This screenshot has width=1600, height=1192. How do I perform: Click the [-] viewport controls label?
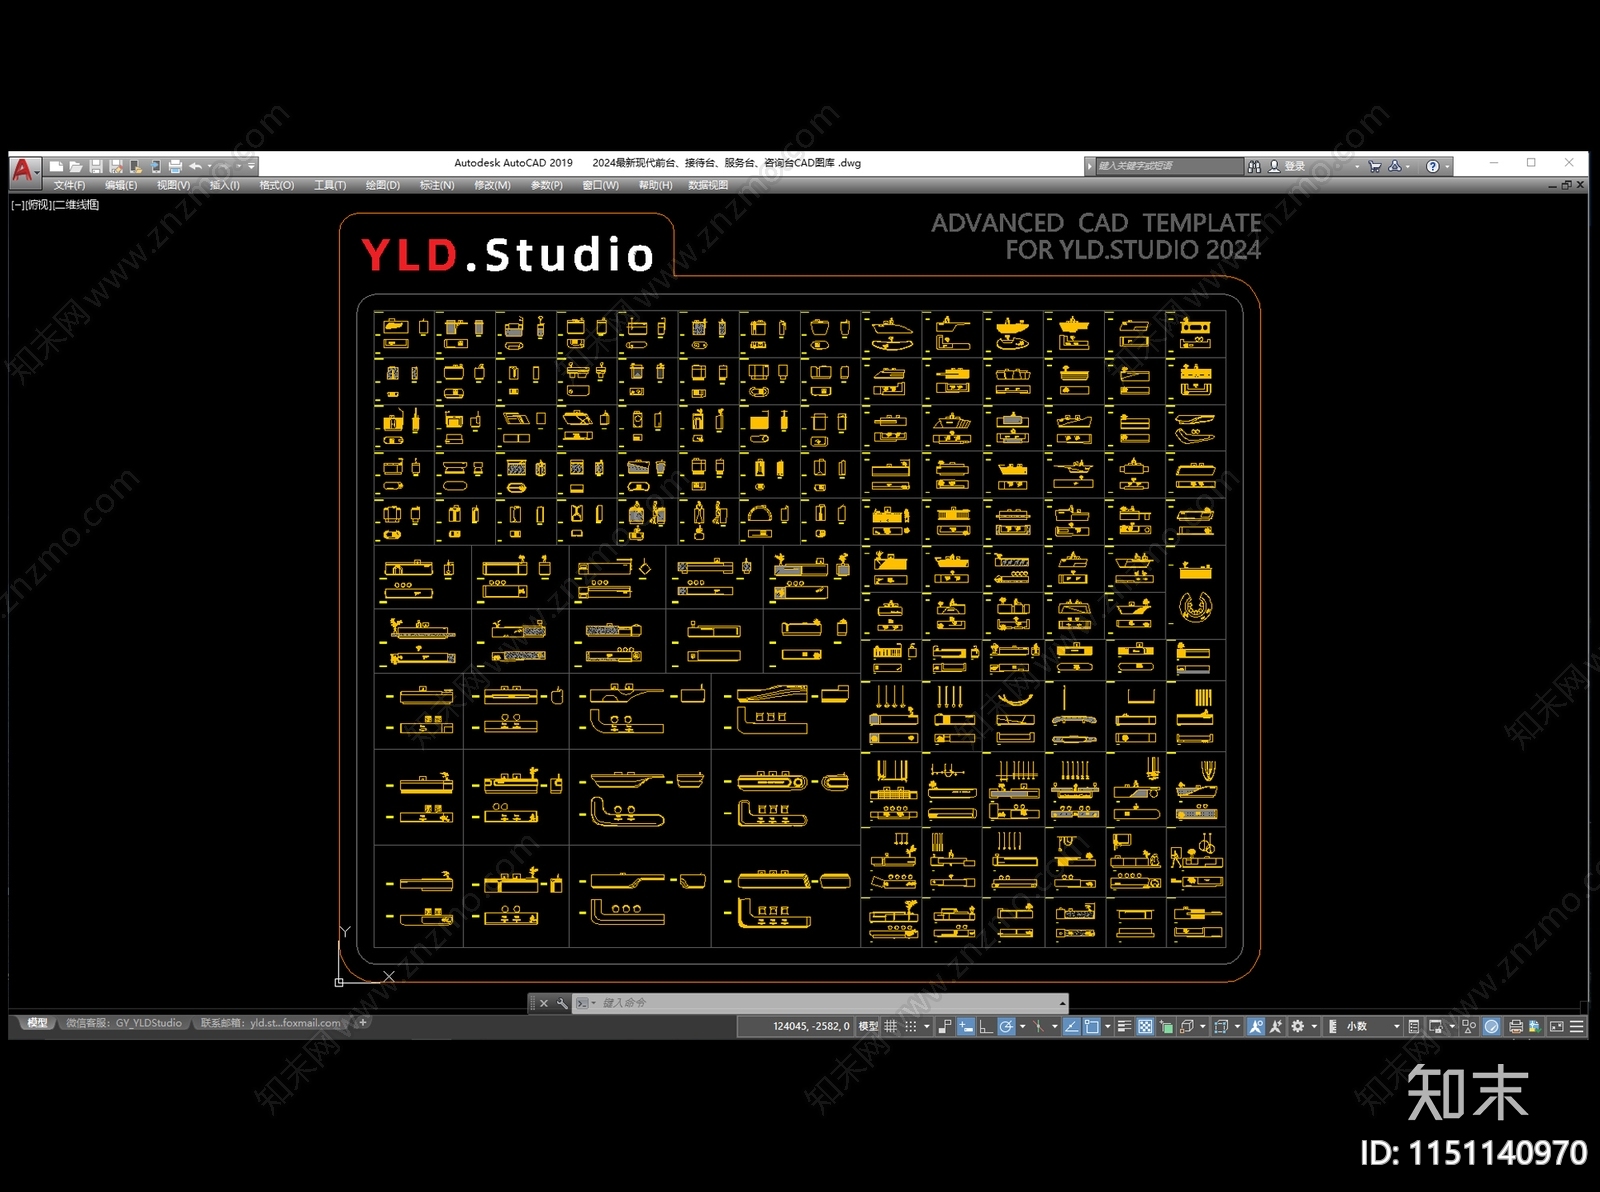[18, 205]
